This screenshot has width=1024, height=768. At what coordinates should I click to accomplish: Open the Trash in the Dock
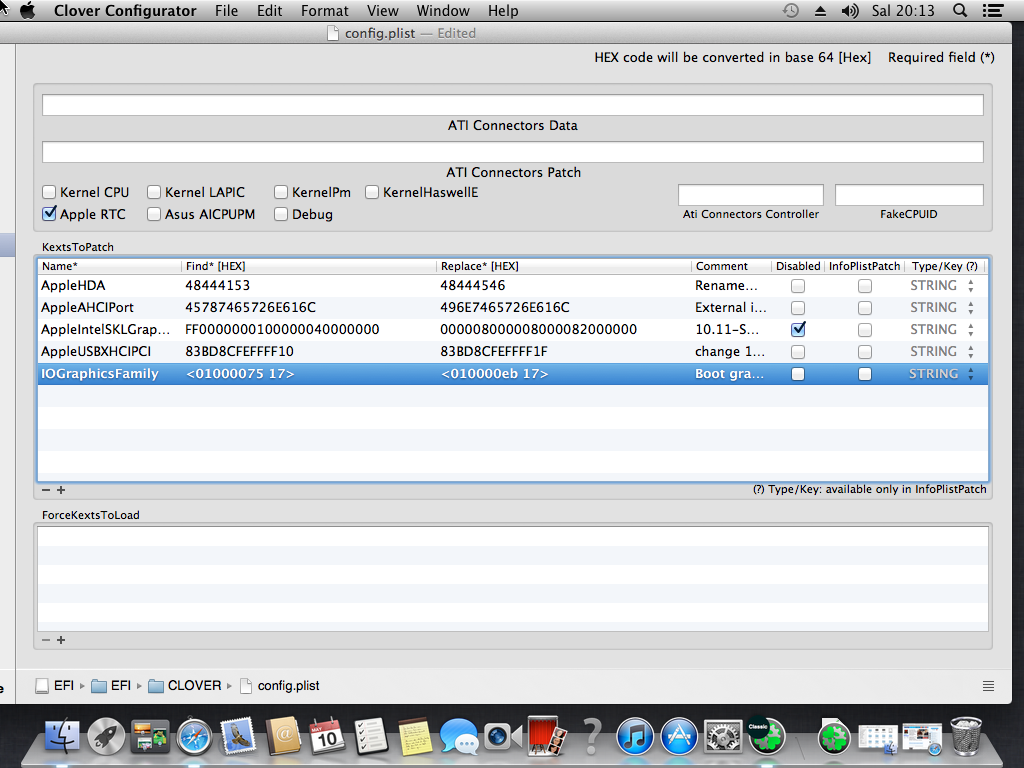click(x=966, y=736)
